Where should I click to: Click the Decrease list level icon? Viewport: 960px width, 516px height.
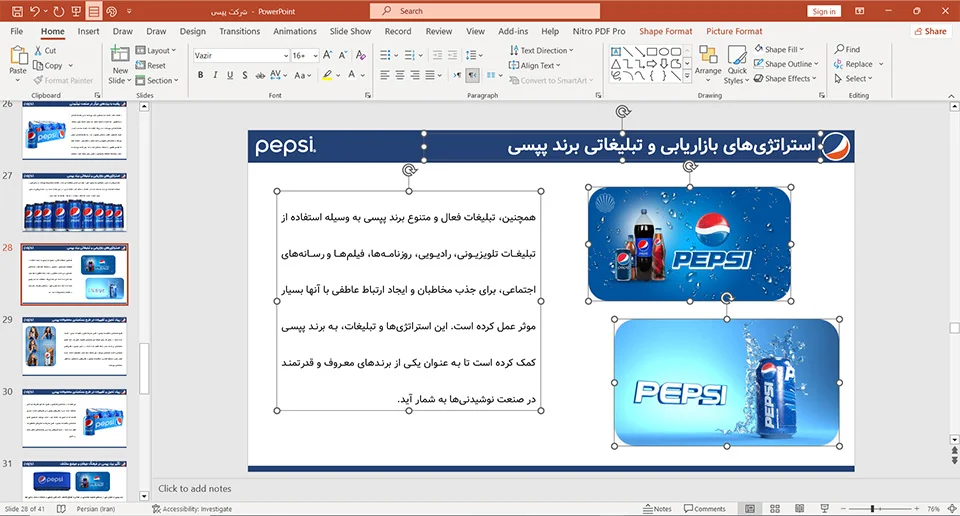437,55
